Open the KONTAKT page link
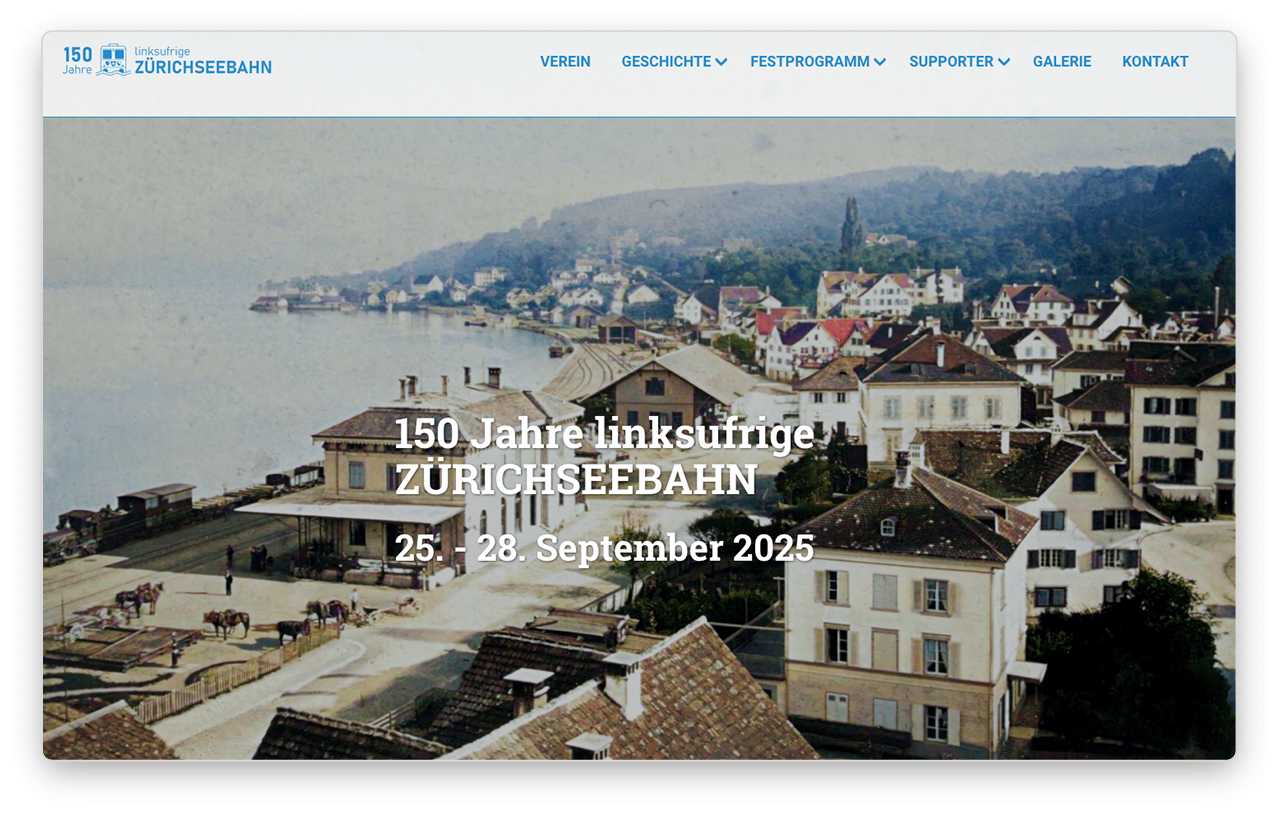Image resolution: width=1280 pixels, height=814 pixels. click(x=1155, y=62)
